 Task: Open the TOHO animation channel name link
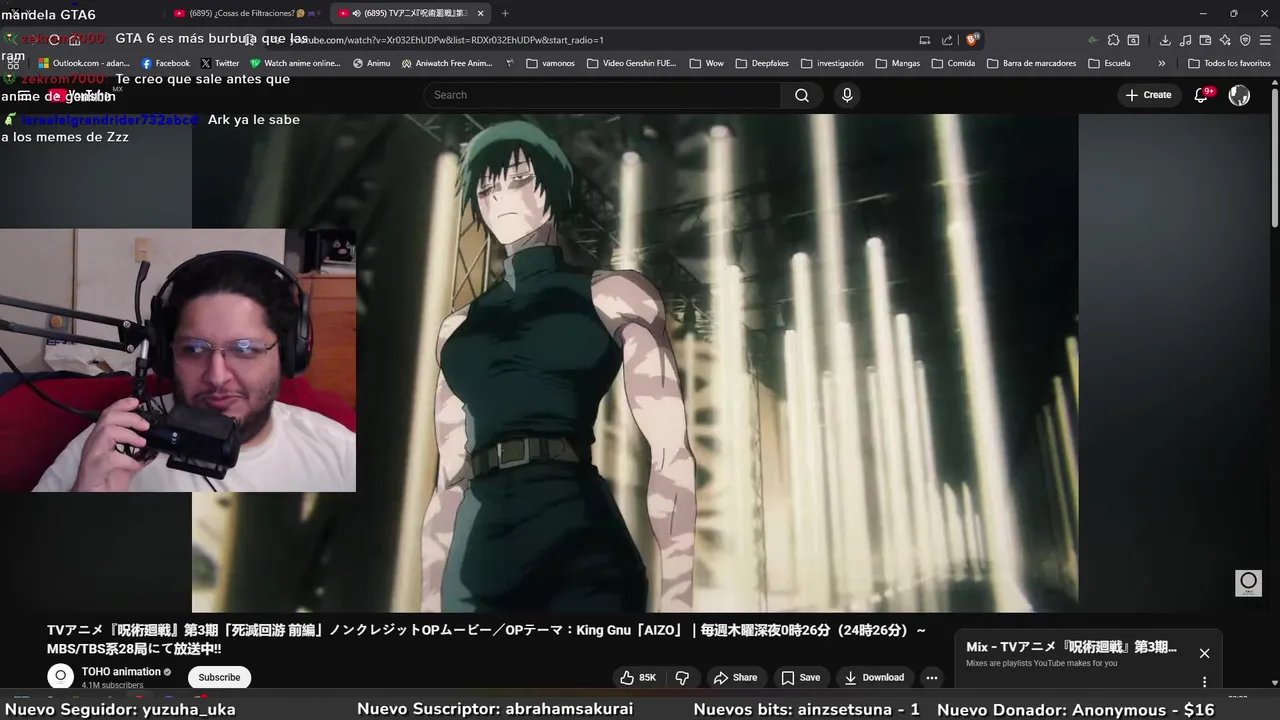point(121,672)
